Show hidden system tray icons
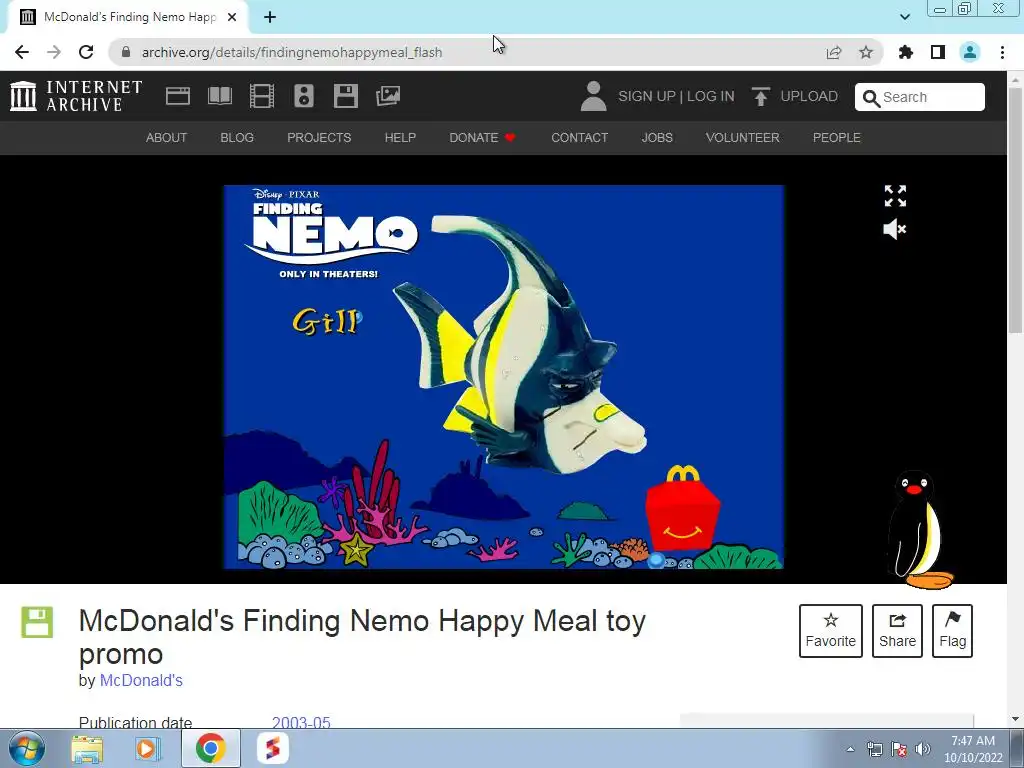 pos(850,749)
